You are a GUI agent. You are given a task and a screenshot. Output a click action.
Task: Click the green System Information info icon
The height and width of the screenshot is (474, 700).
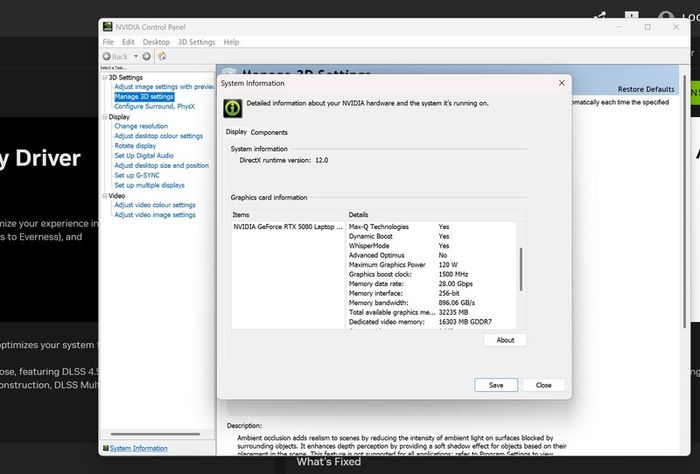pos(233,108)
